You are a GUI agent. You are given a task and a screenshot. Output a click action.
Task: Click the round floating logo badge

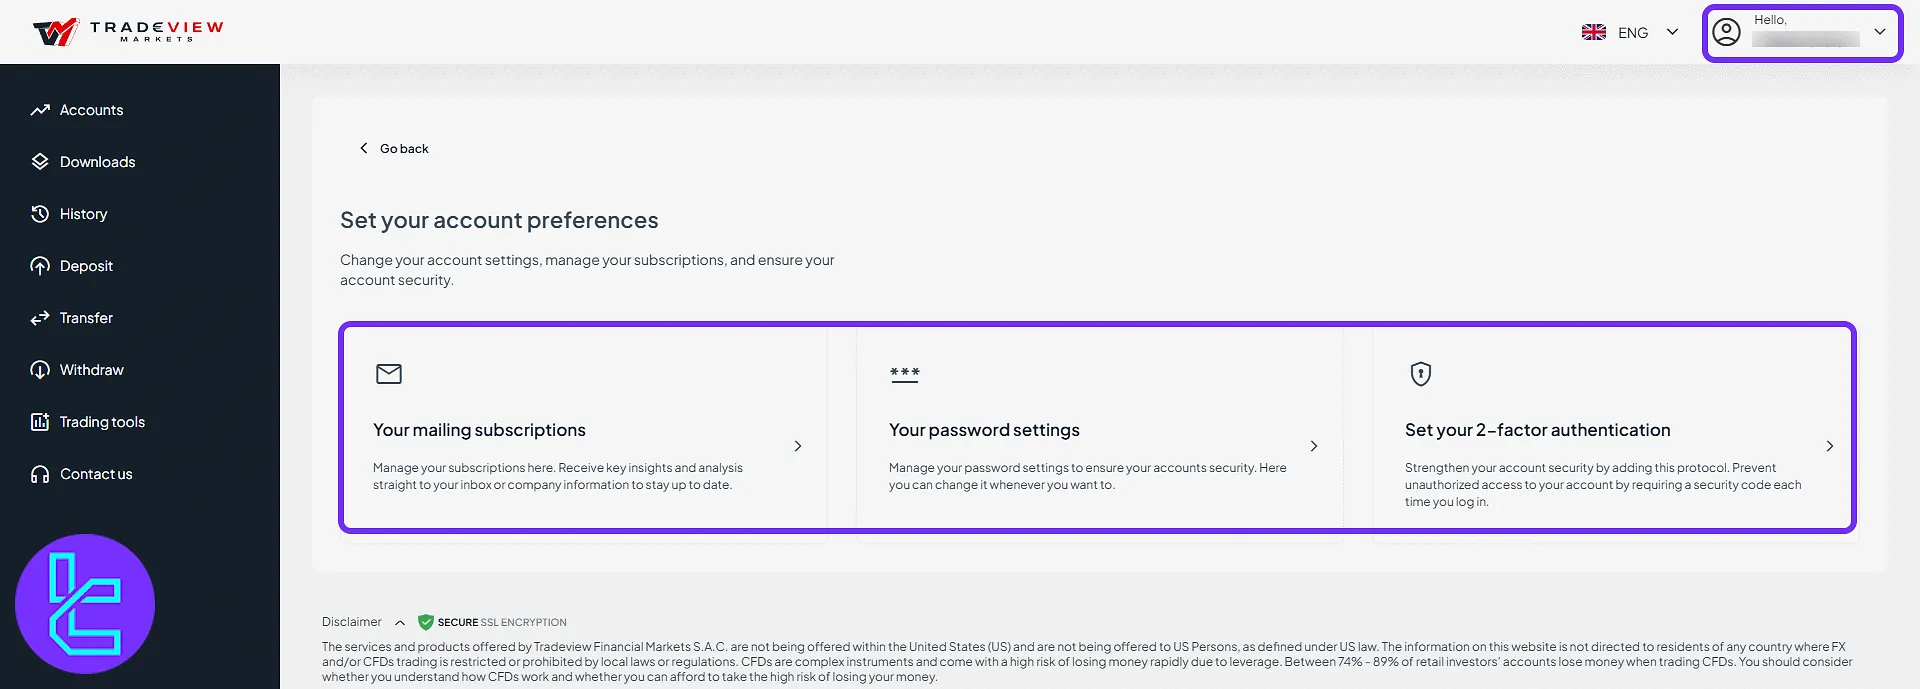coord(85,604)
